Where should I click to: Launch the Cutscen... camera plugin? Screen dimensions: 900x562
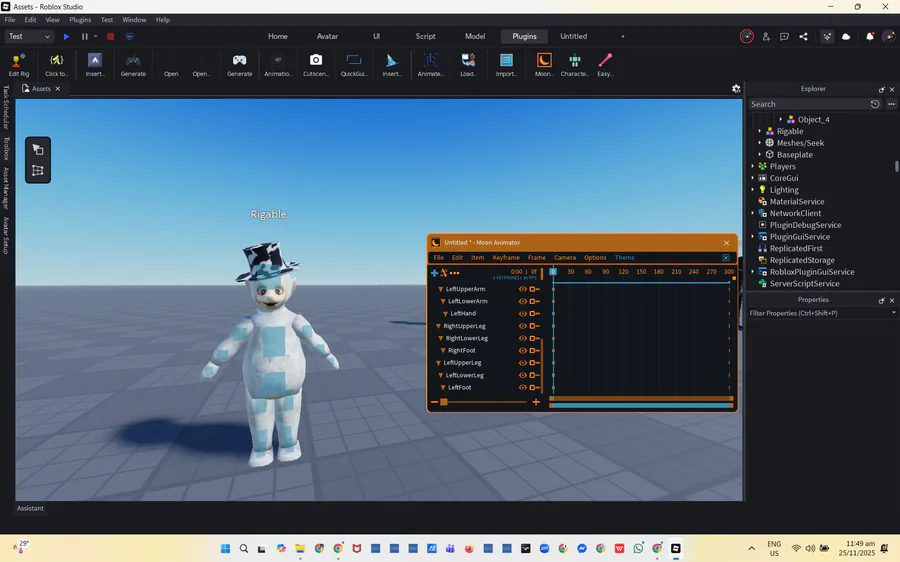(316, 64)
